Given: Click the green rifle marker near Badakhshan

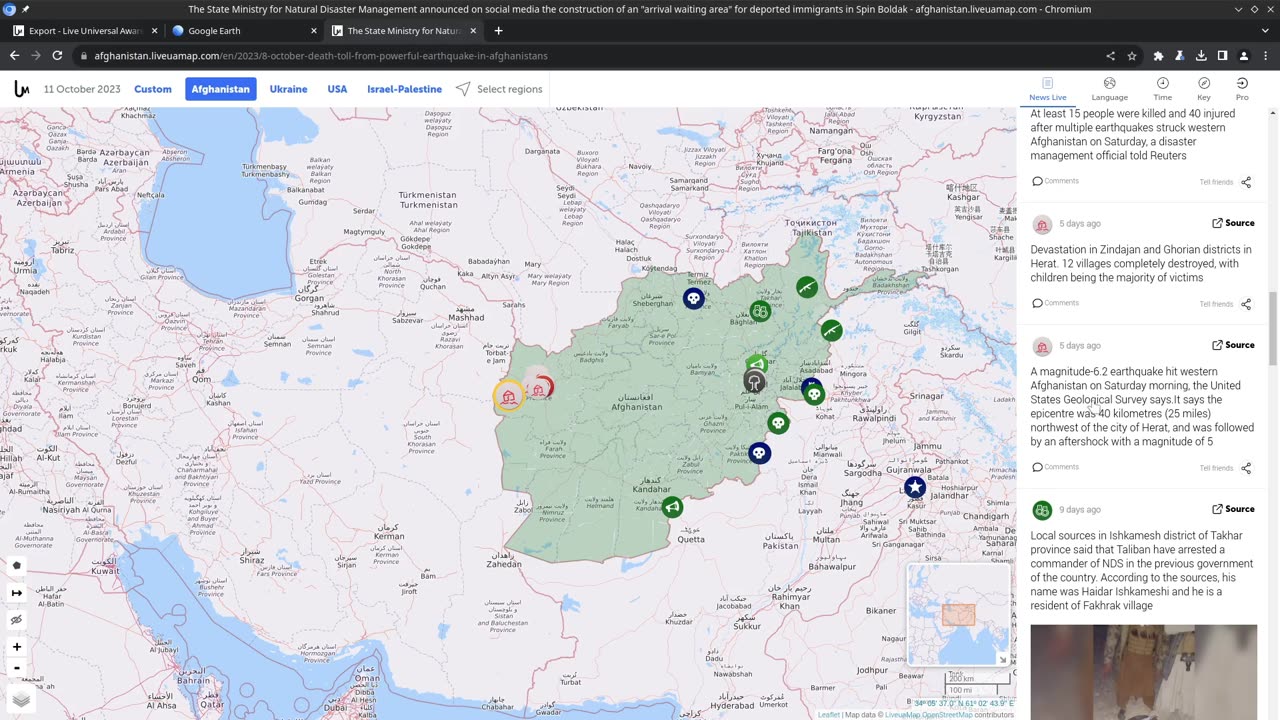Looking at the screenshot, I should point(807,288).
